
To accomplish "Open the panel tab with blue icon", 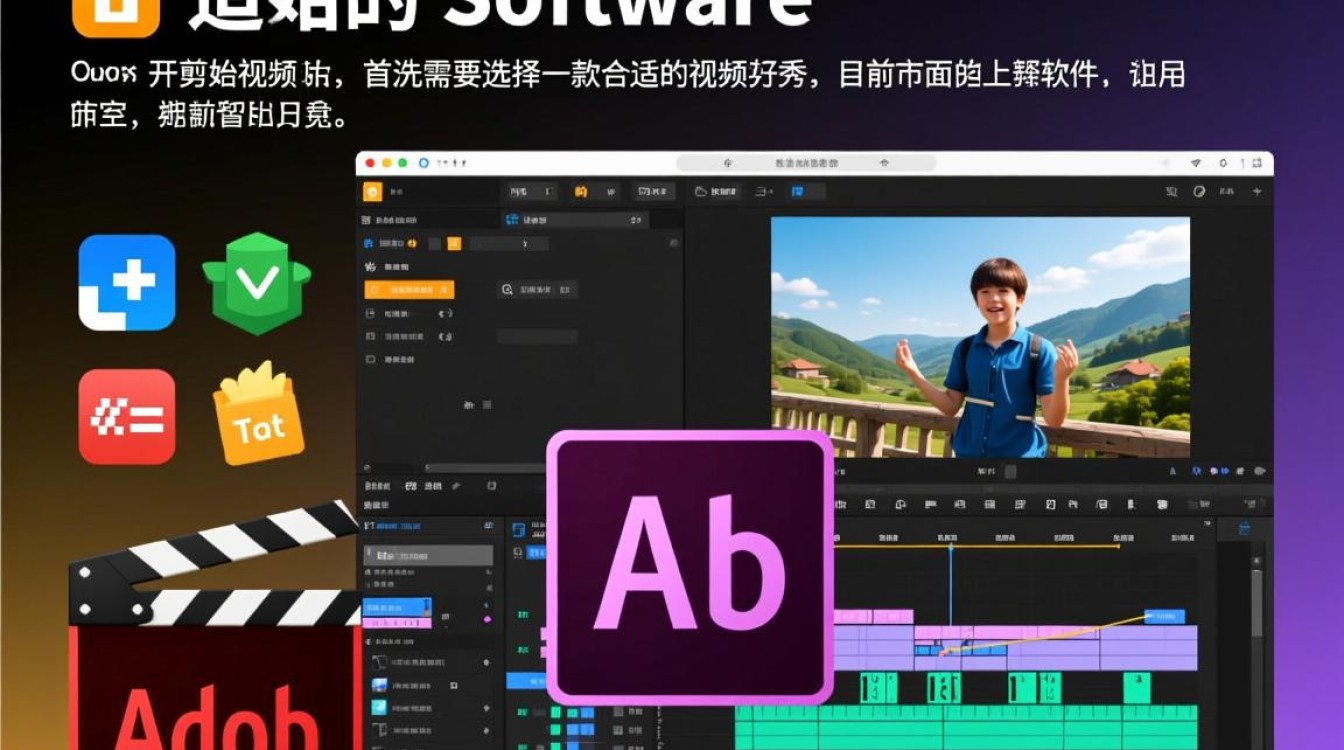I will click(575, 220).
